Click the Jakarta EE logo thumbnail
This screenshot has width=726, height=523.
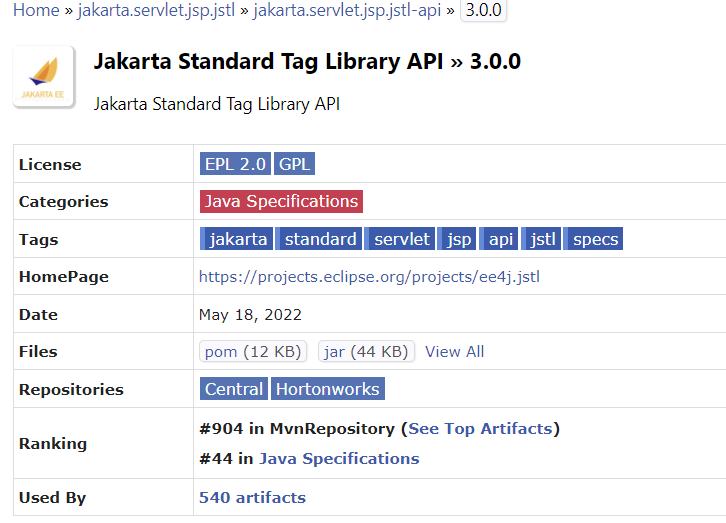pyautogui.click(x=44, y=77)
